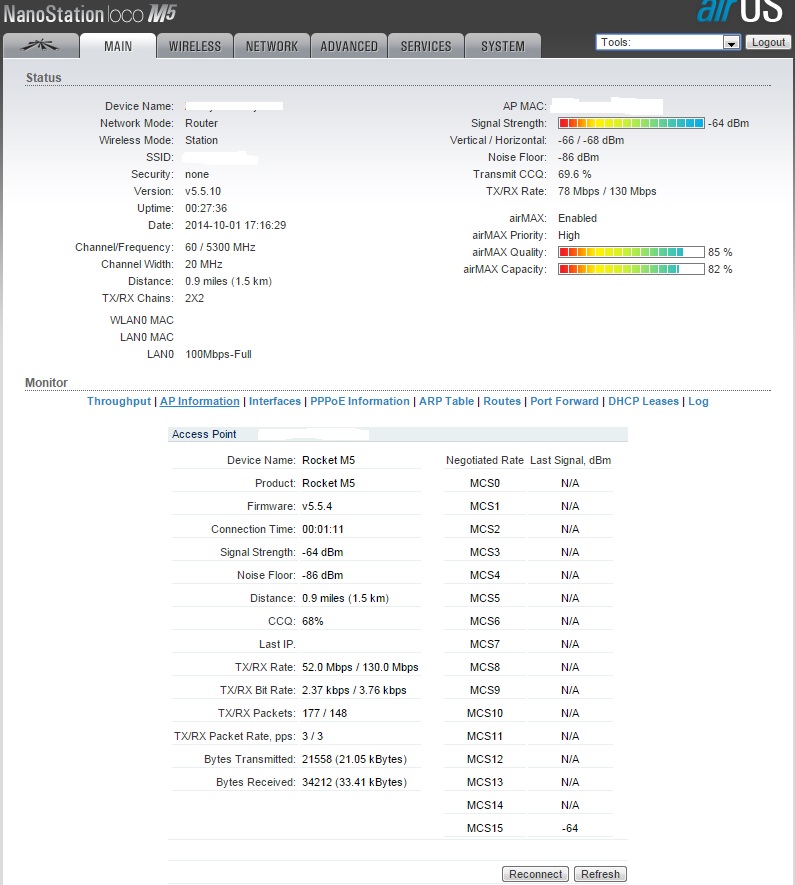Click the Wireless Mode value Station

(201, 141)
